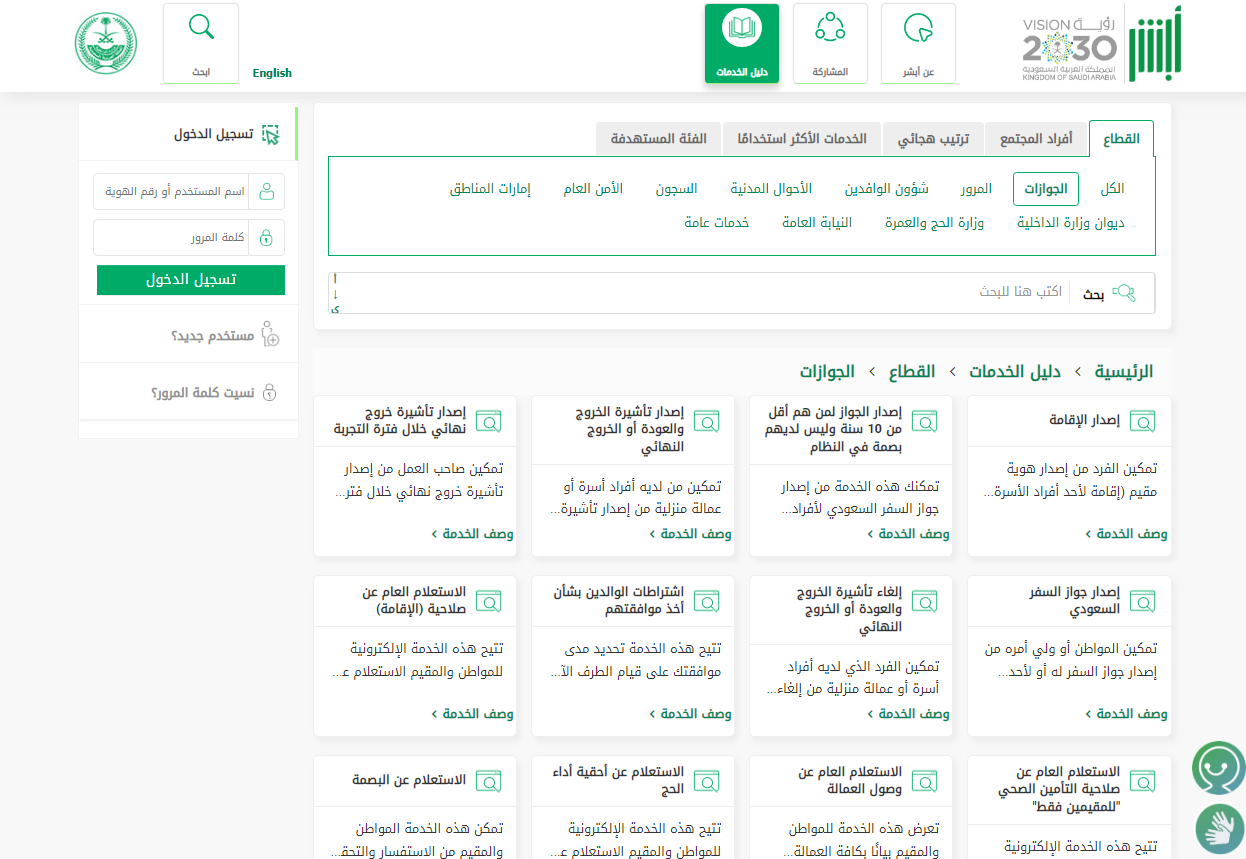
Task: Click the new user مستخدم جديد icon
Action: 269,334
